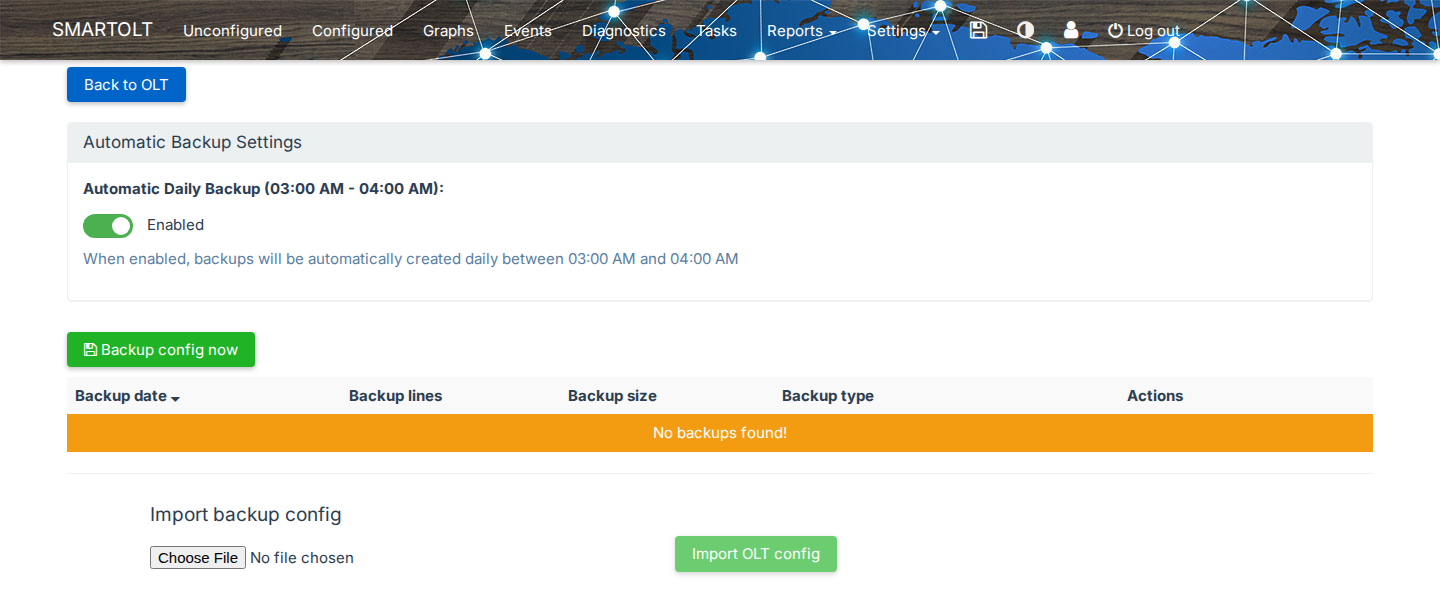This screenshot has height=599, width=1440.
Task: Sort by the Backup date column
Action: click(127, 396)
